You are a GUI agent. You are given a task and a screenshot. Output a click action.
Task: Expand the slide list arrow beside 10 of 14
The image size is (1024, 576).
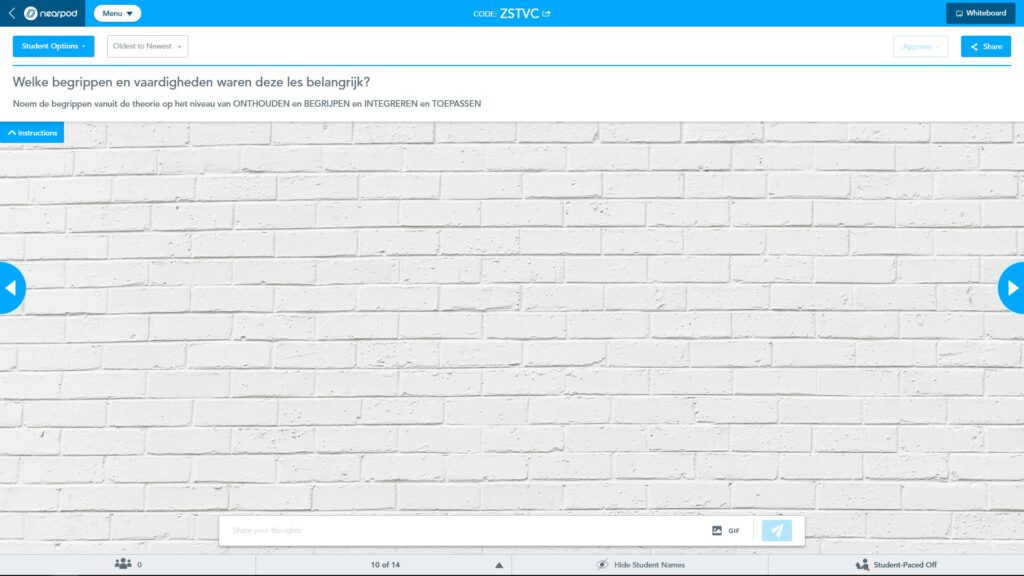(x=499, y=565)
